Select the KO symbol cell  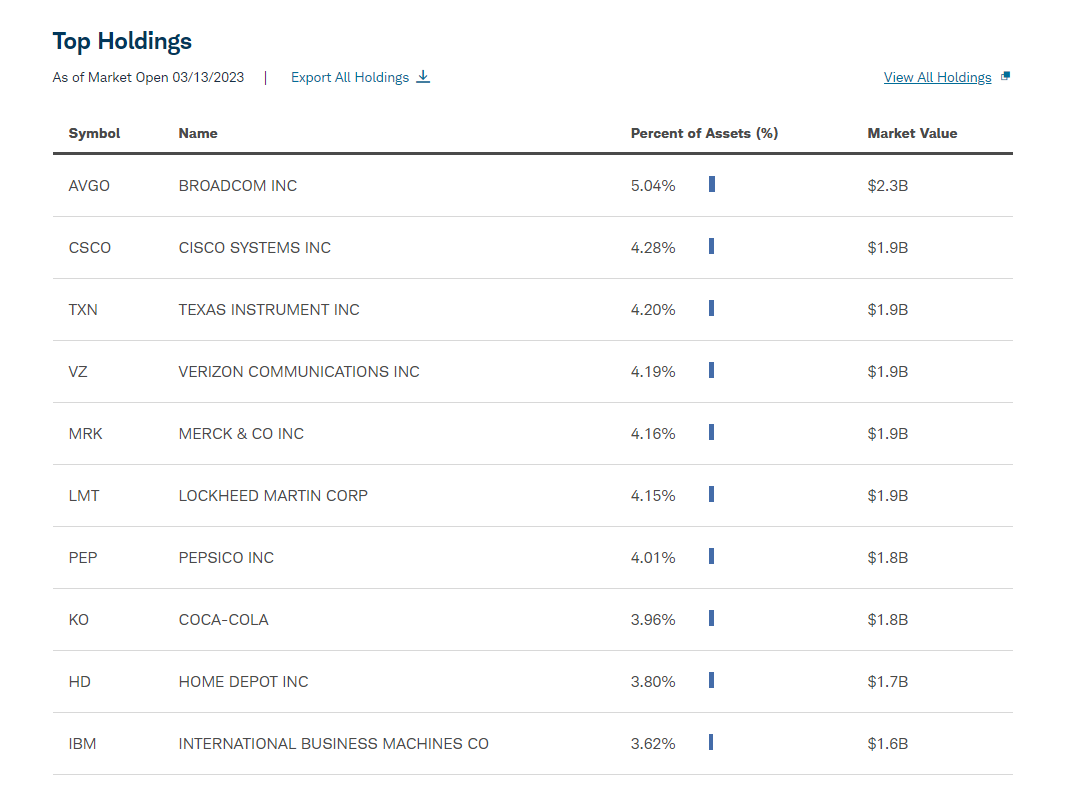[79, 620]
